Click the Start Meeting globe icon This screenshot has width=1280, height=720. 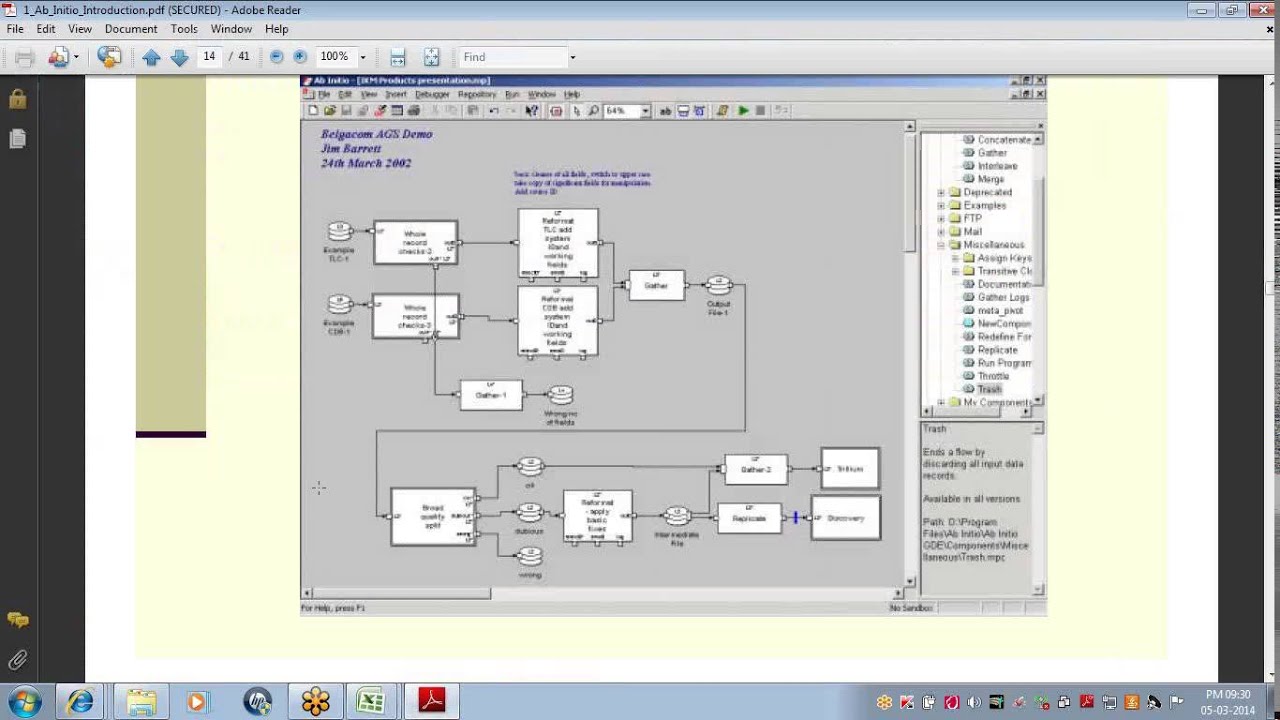pos(109,57)
